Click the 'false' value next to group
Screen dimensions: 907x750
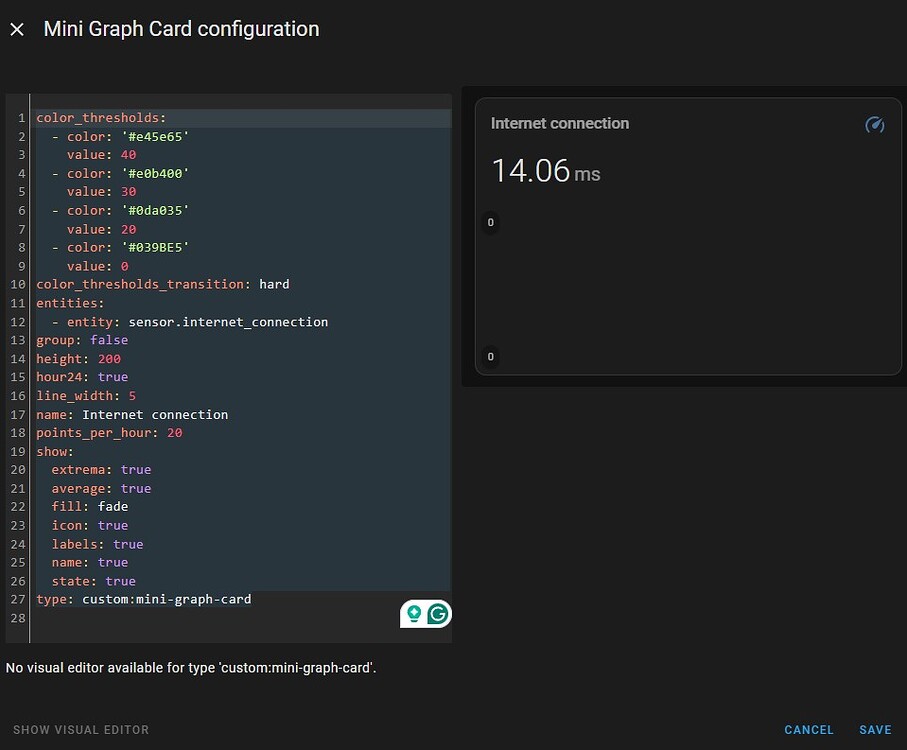pos(108,340)
